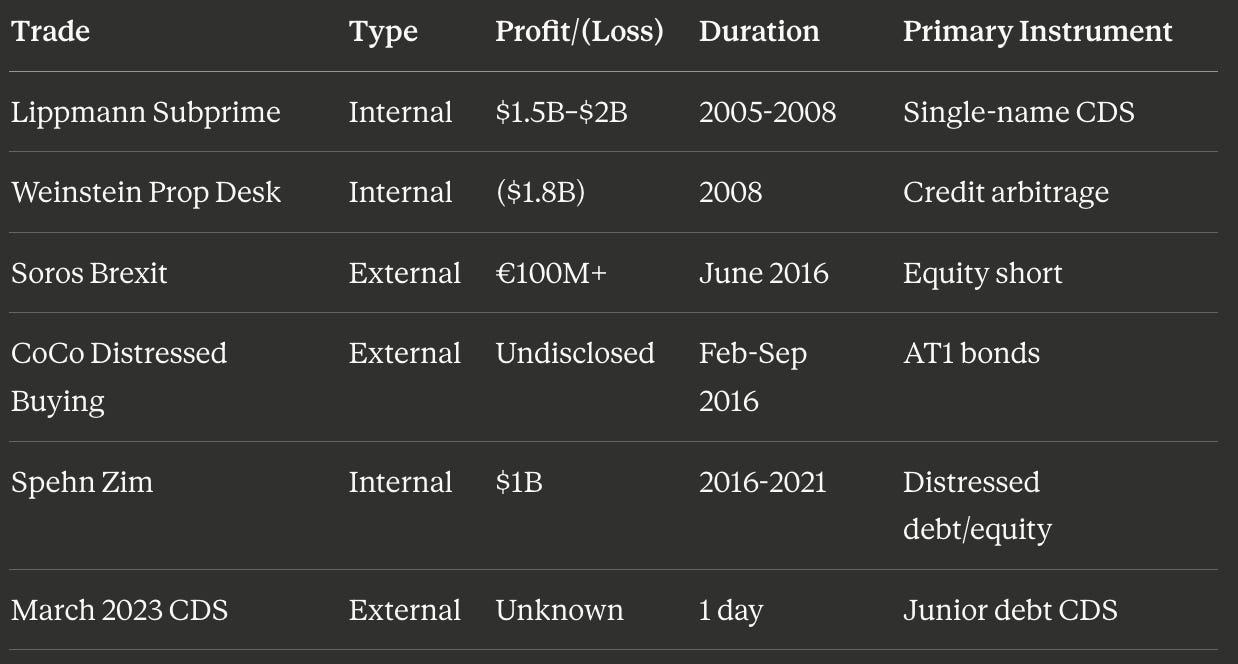
Task: Click the Lippmann Subprime trade cell
Action: click(146, 112)
